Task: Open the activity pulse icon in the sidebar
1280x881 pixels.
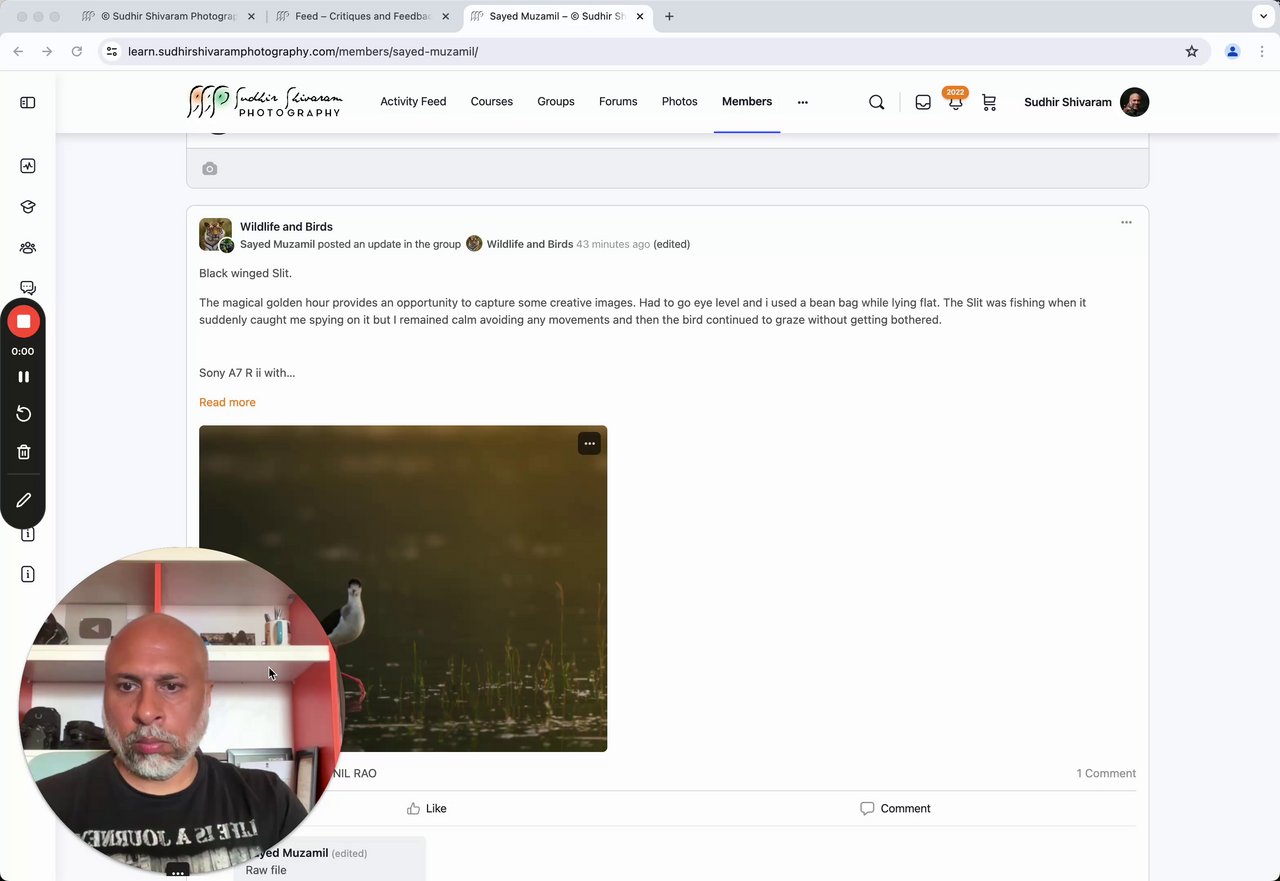Action: (28, 166)
